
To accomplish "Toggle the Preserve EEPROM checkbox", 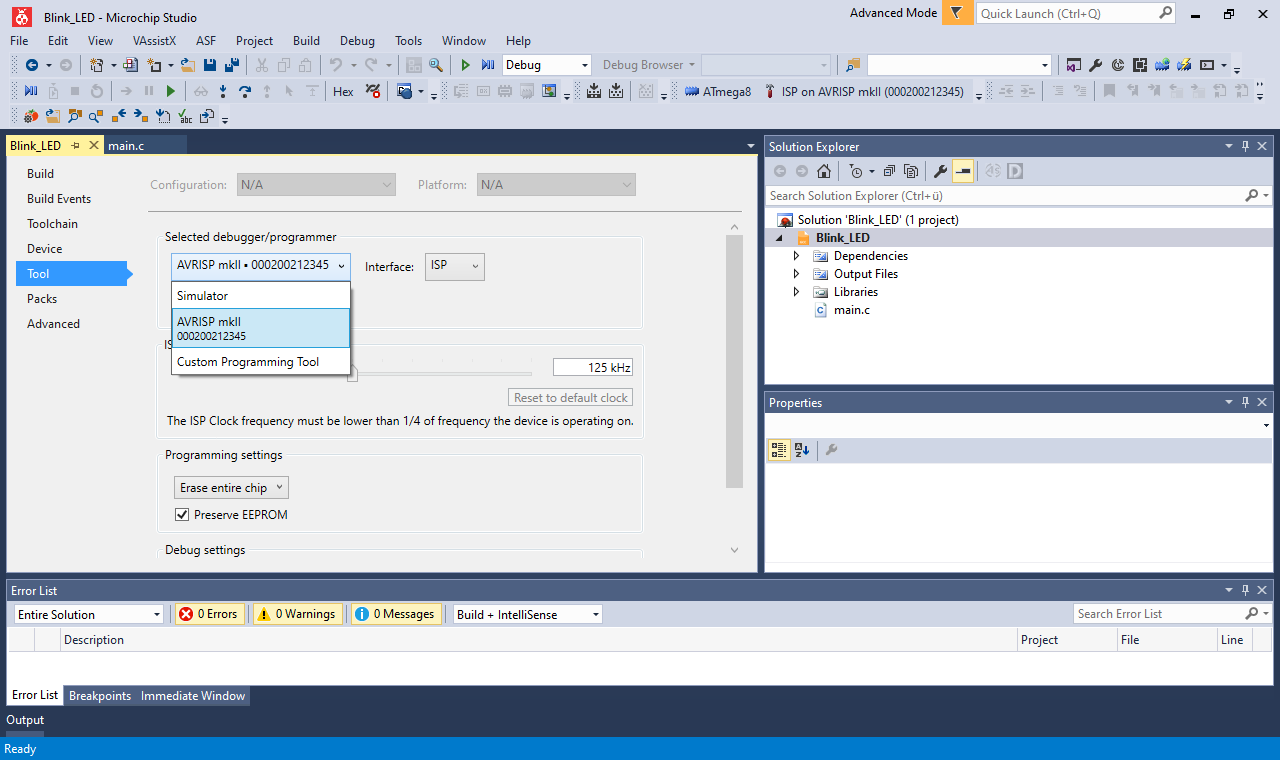I will [182, 515].
